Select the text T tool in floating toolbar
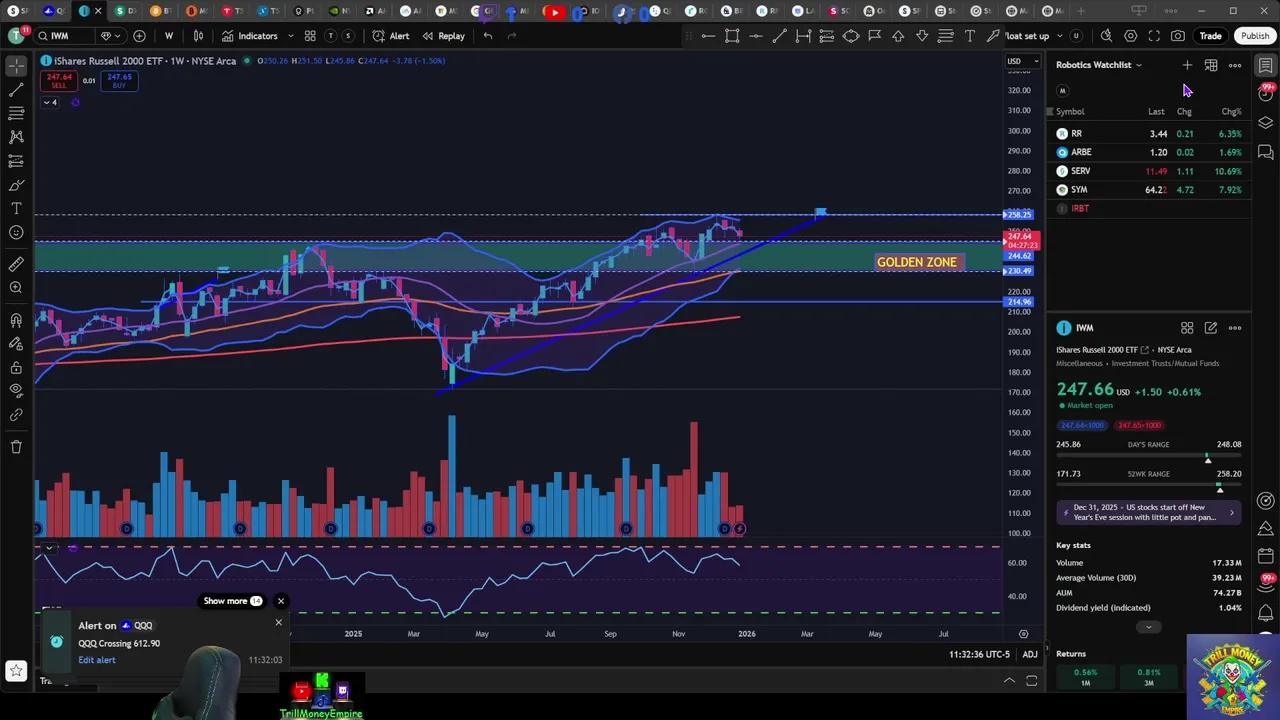The image size is (1280, 720). pos(969,36)
